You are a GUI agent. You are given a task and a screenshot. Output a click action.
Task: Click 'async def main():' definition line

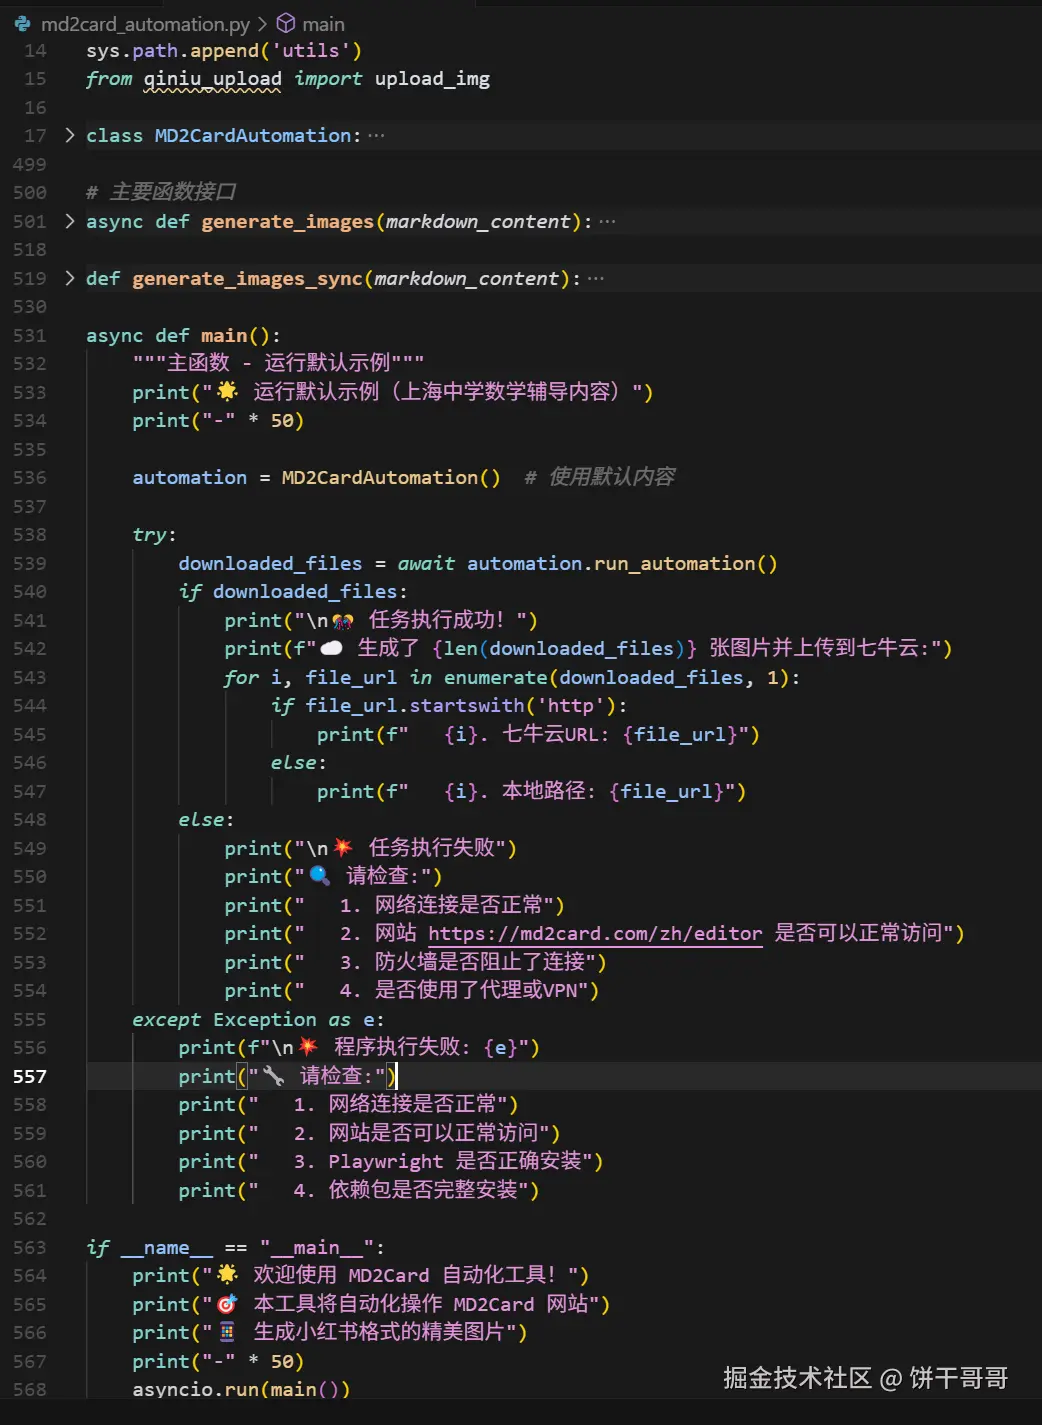[x=183, y=335]
